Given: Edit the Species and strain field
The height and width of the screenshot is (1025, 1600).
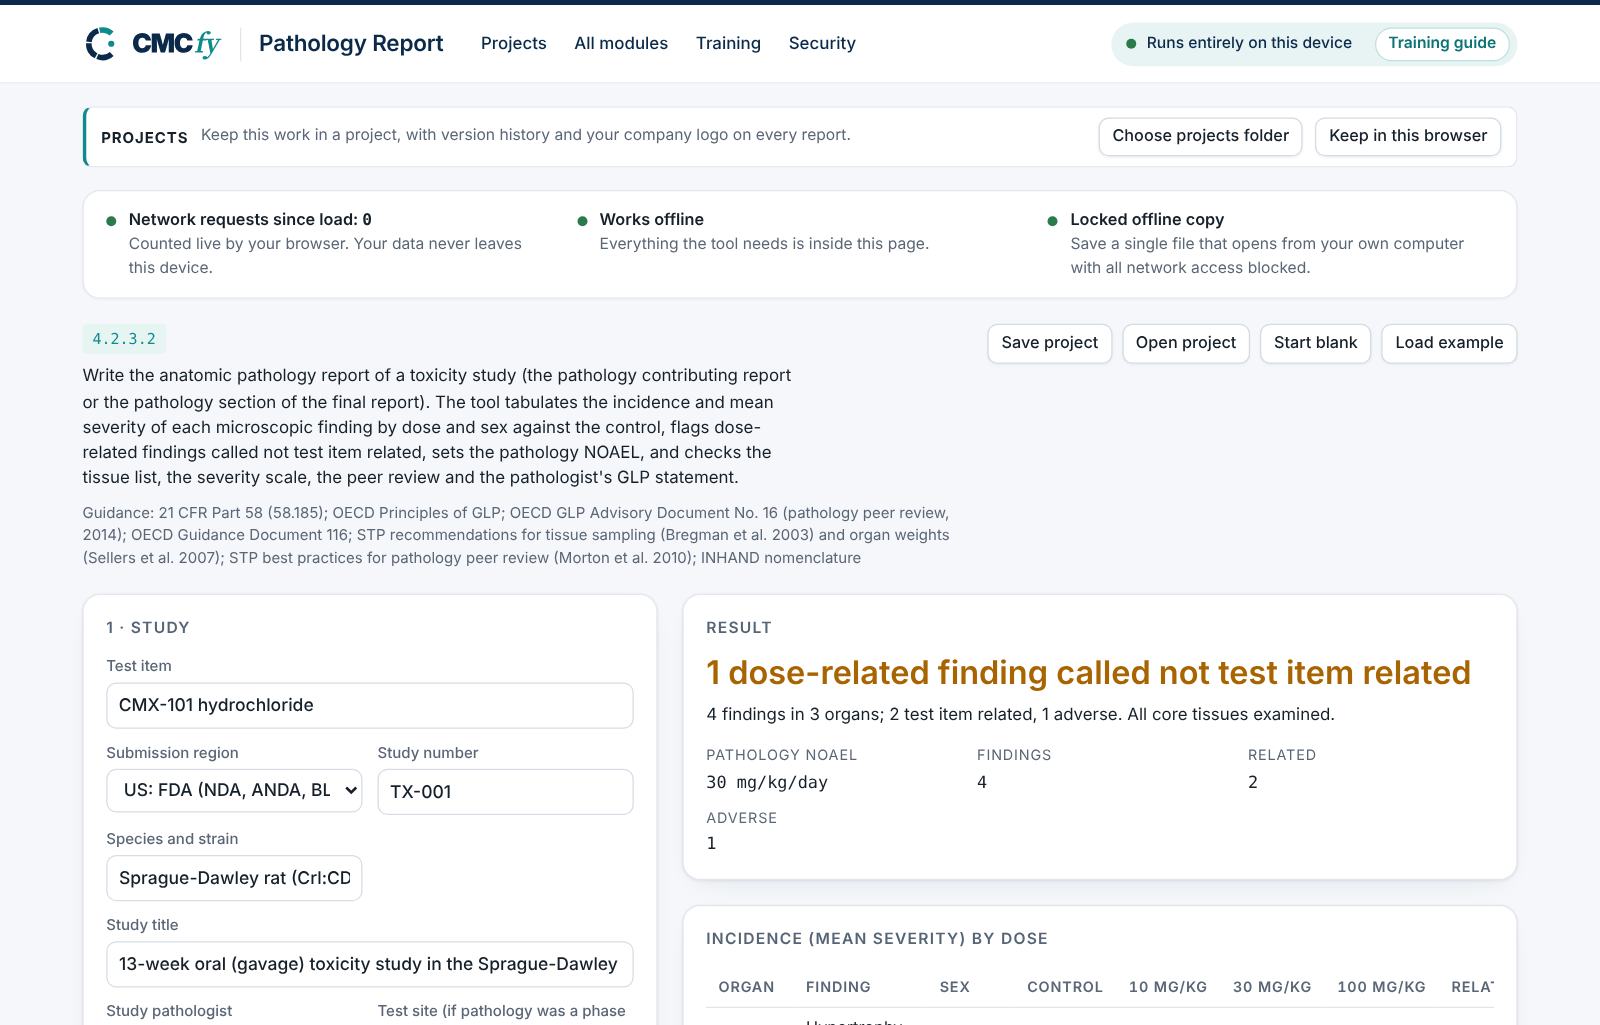Looking at the screenshot, I should pos(234,878).
